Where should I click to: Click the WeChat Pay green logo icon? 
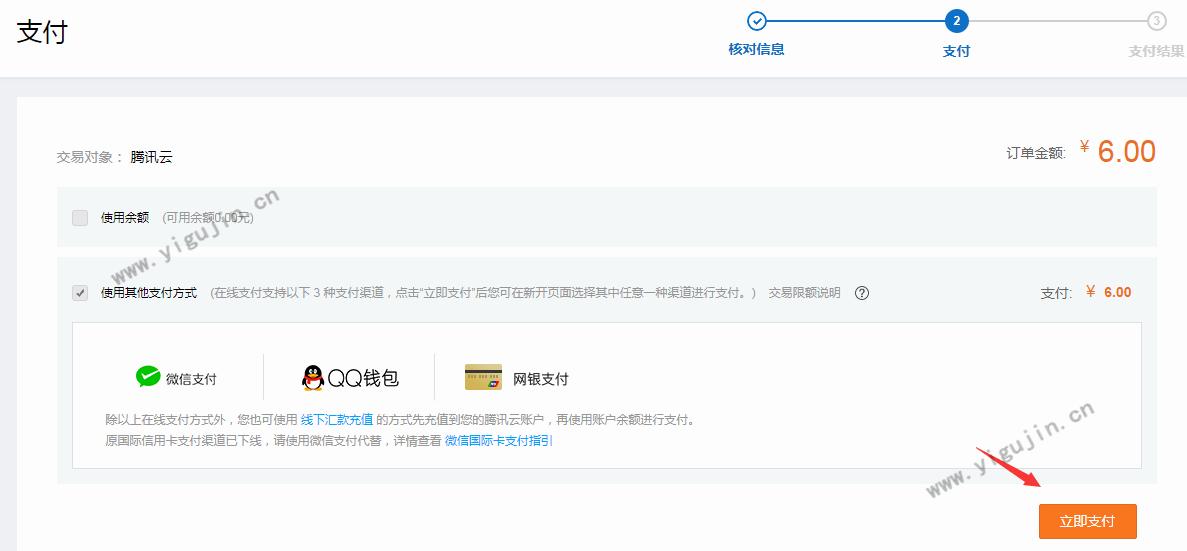pyautogui.click(x=148, y=376)
